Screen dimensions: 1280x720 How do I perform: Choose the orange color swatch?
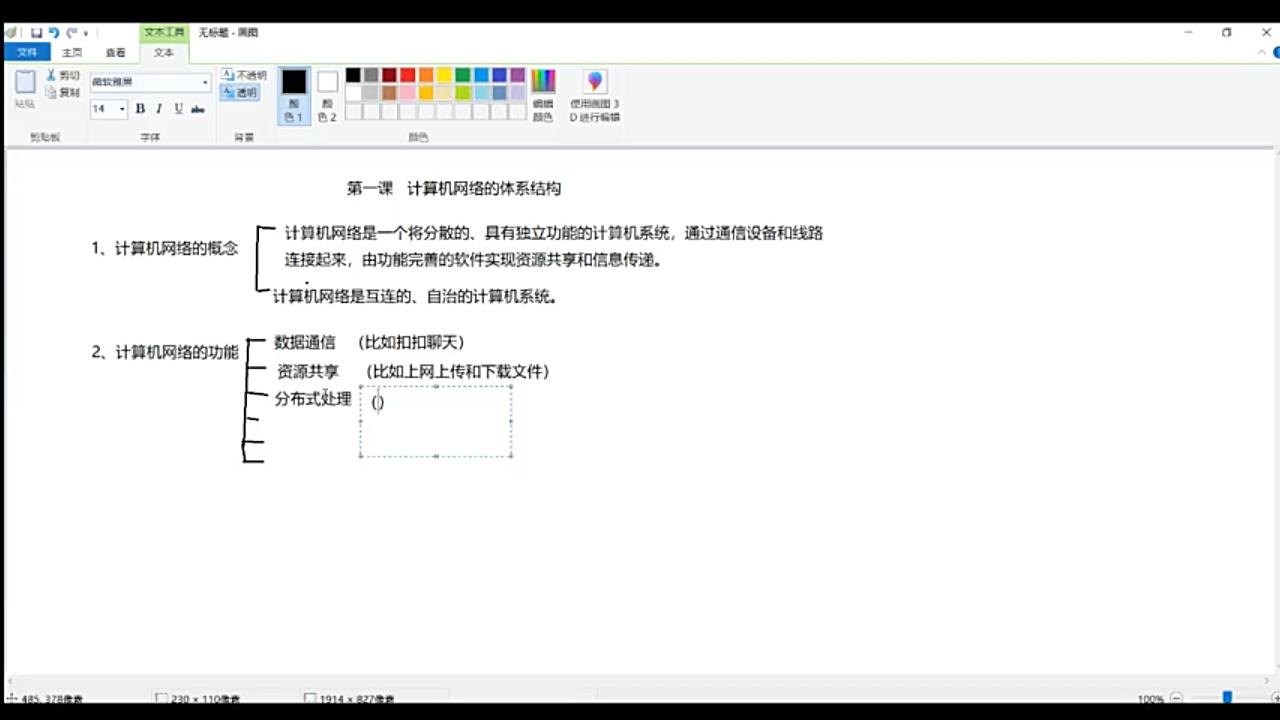click(x=426, y=75)
